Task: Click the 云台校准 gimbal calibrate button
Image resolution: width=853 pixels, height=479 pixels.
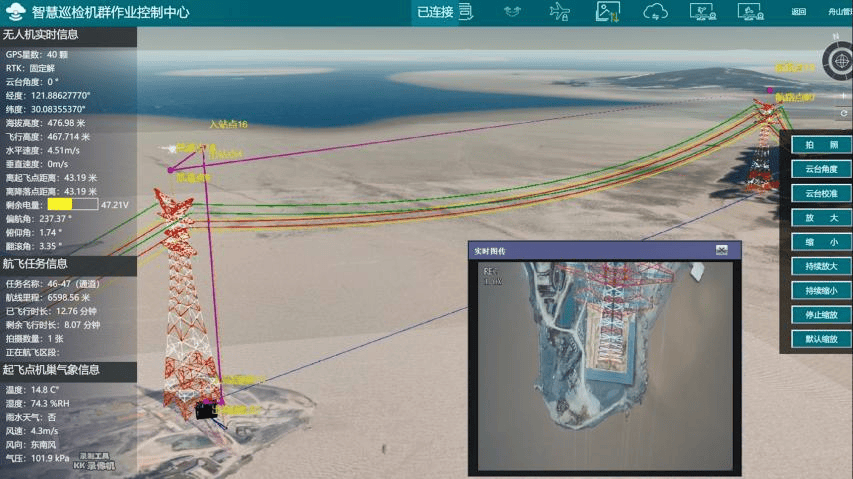Action: 820,193
